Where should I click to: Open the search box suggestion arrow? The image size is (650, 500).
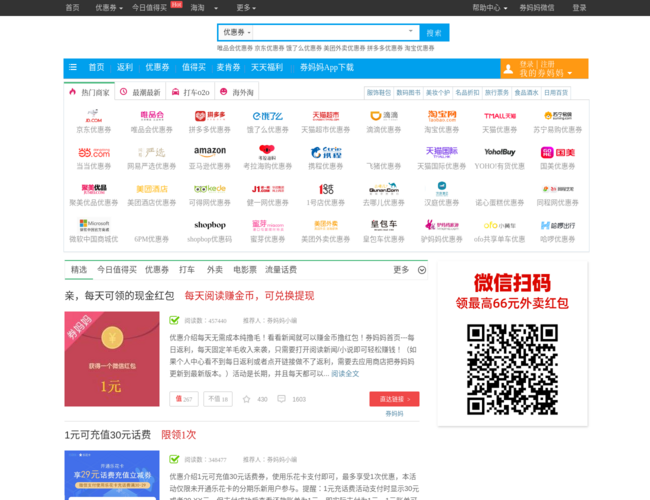pos(410,31)
